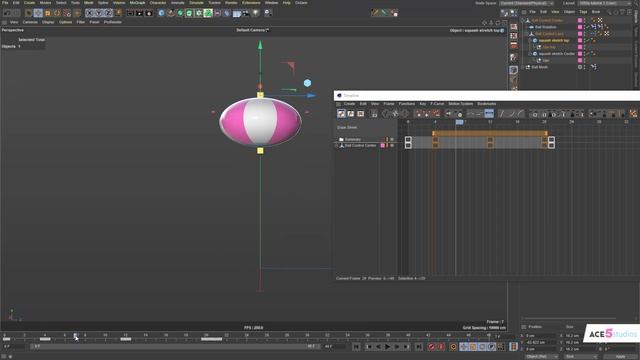
Task: Collapse Ball Control Center in Object Manager
Action: [523, 20]
